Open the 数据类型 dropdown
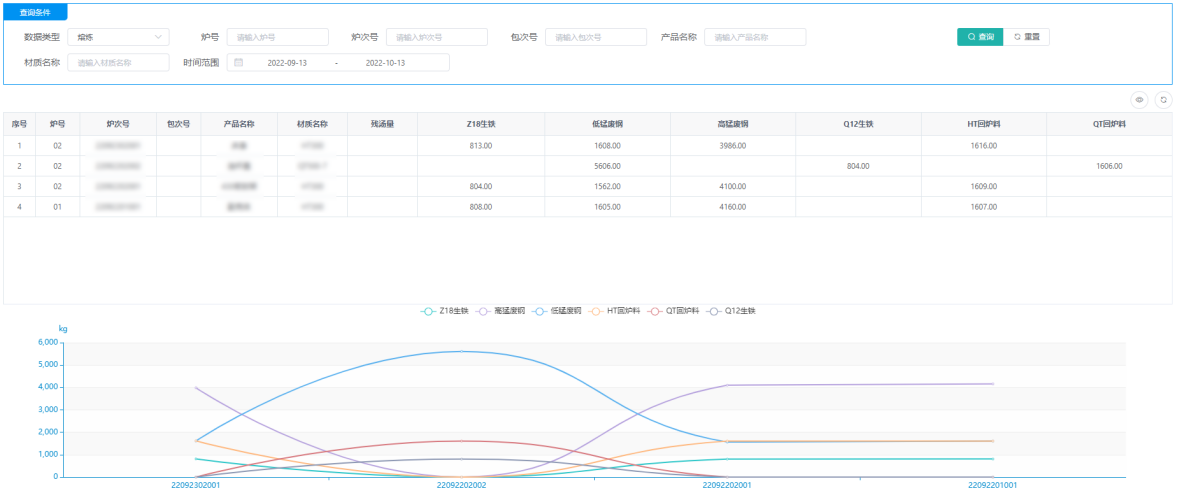Screen dimensions: 1177x500 point(118,37)
